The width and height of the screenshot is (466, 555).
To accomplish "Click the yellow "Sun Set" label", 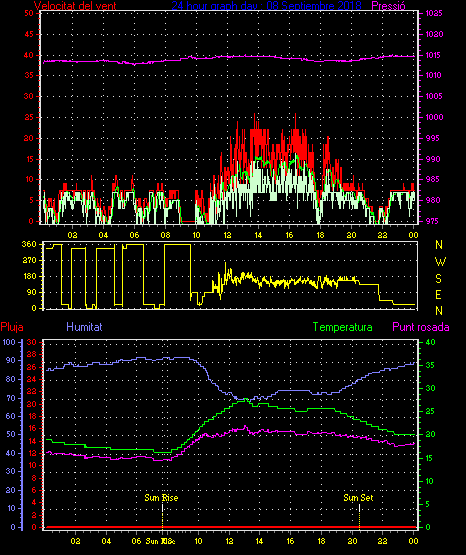I will pyautogui.click(x=358, y=498).
